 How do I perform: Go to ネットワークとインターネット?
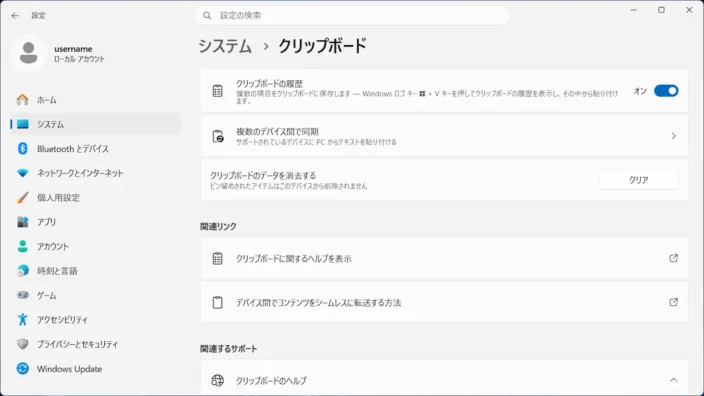point(95,173)
